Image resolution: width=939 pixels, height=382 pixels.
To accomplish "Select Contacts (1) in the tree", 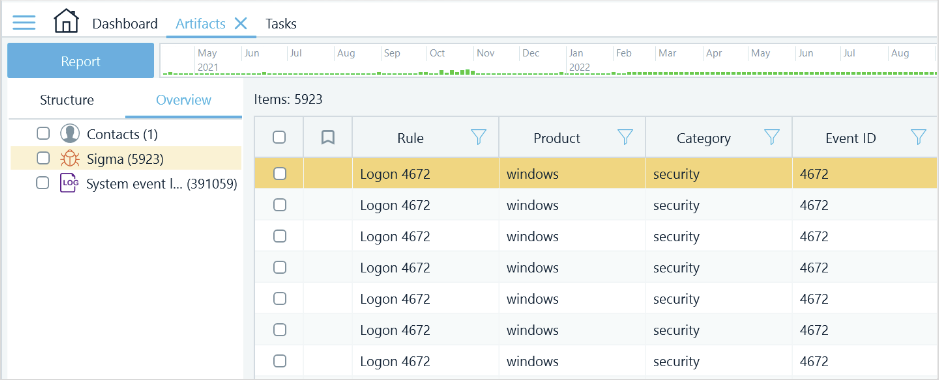I will [x=122, y=134].
